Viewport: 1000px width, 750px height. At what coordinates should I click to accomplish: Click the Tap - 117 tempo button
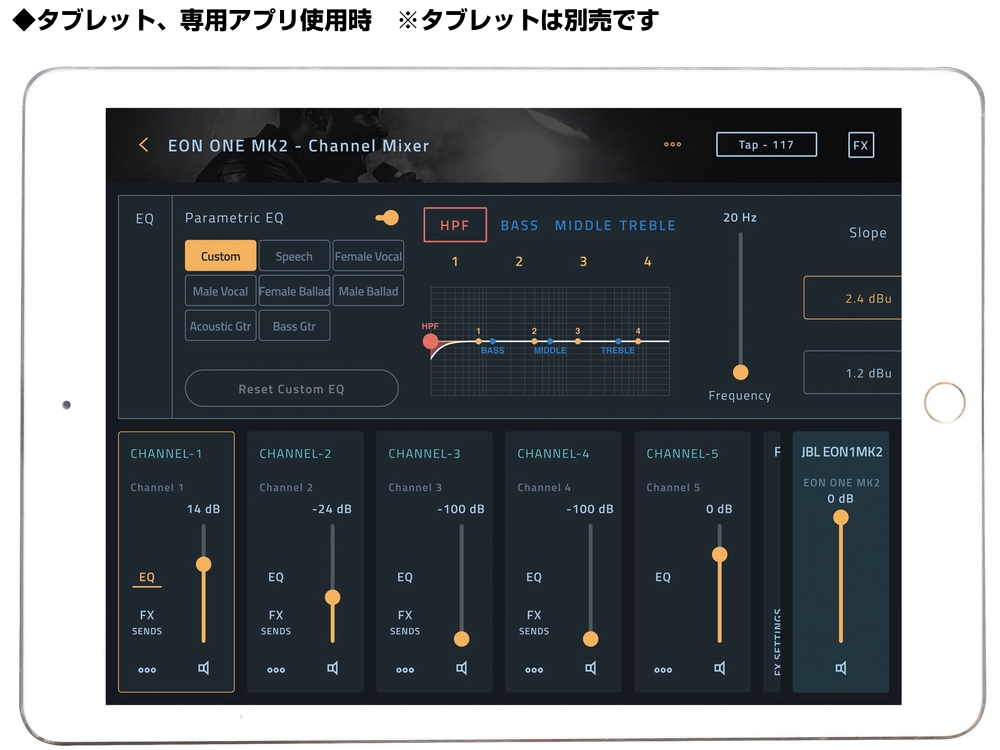click(x=766, y=145)
